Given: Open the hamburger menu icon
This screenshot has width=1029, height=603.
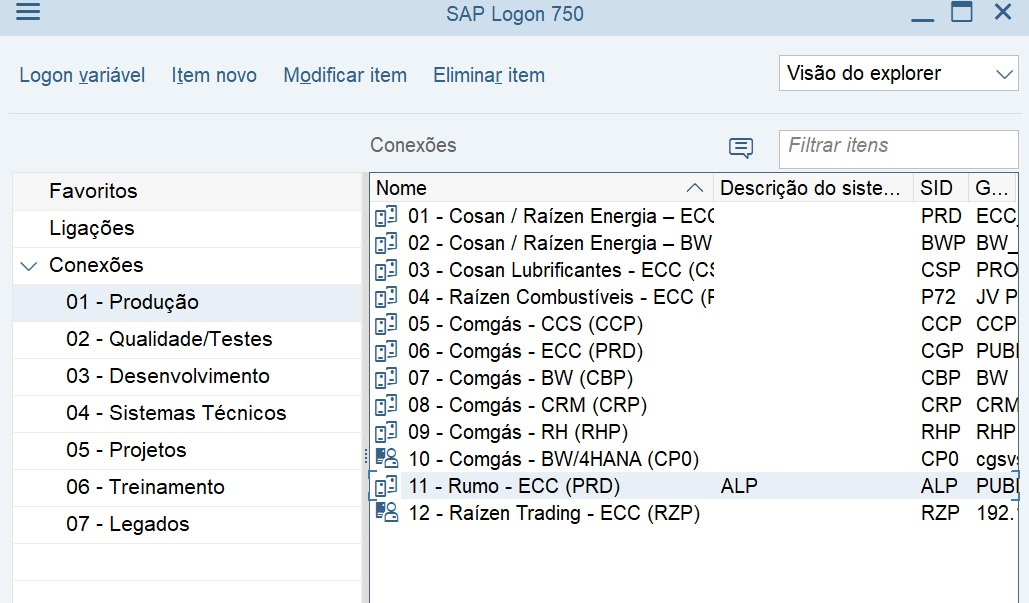Looking at the screenshot, I should [28, 11].
